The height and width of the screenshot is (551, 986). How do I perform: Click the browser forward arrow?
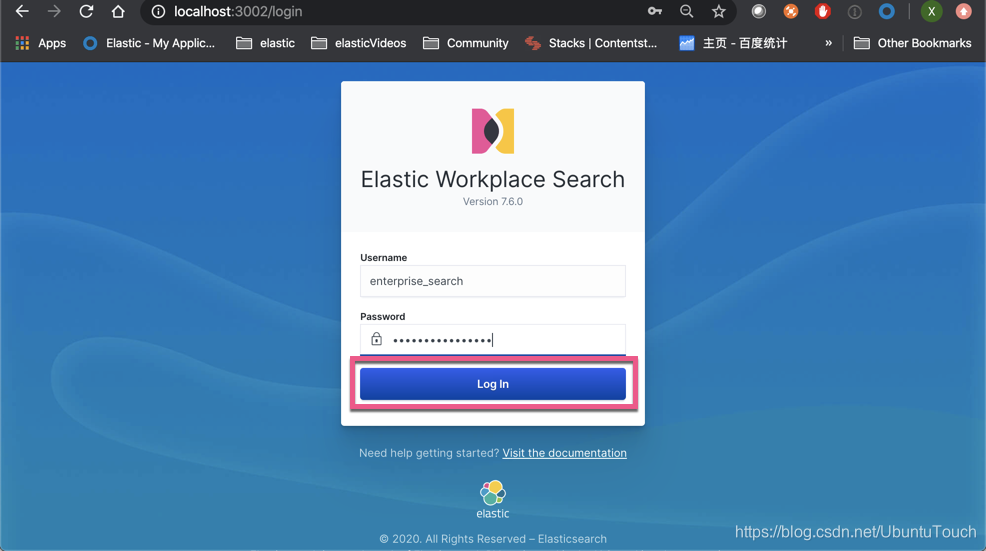tap(54, 11)
